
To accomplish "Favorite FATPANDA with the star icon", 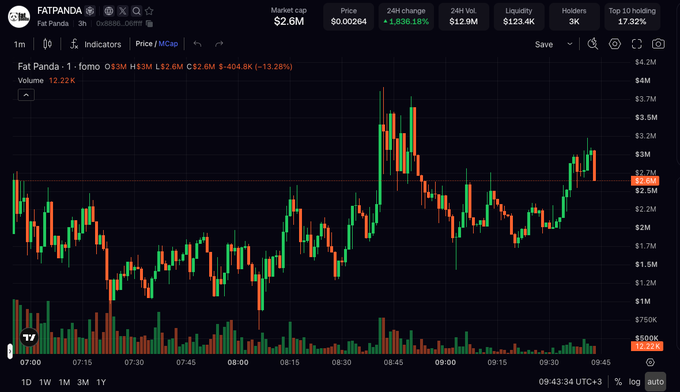I will click(149, 11).
